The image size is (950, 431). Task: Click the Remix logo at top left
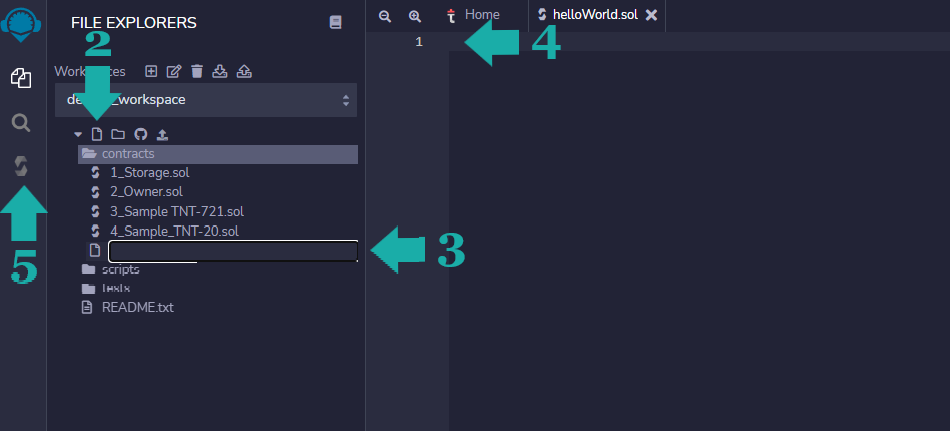coord(21,24)
